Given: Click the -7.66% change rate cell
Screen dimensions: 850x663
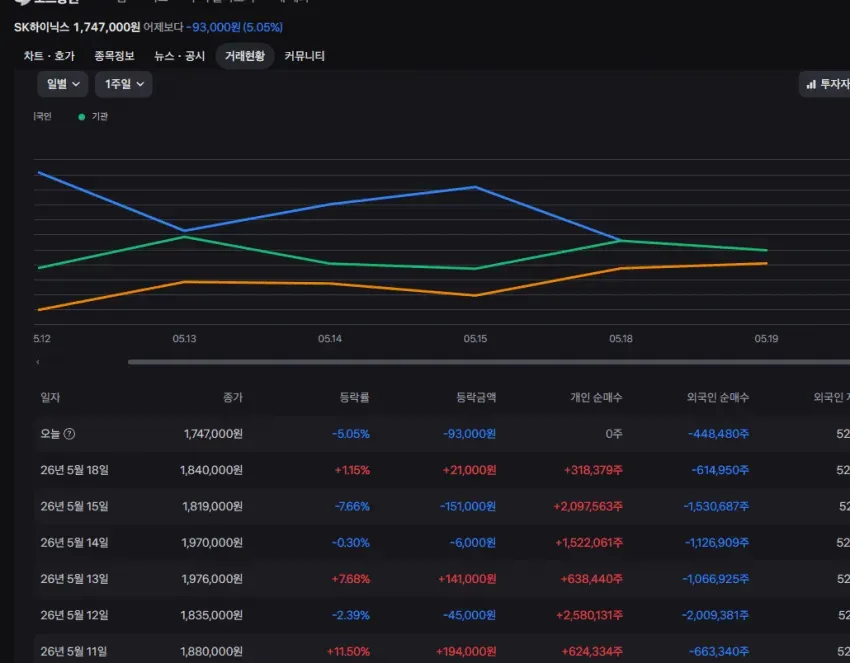Looking at the screenshot, I should (352, 506).
